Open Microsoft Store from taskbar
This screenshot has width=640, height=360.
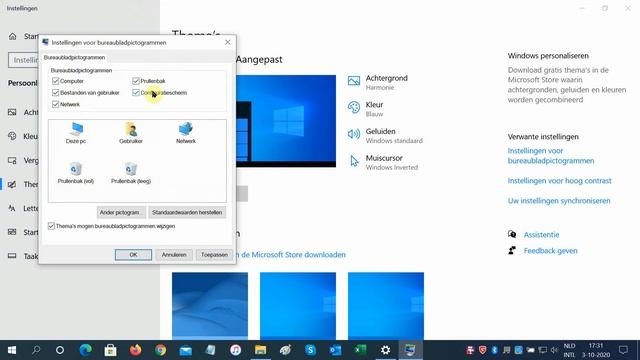tap(110, 350)
